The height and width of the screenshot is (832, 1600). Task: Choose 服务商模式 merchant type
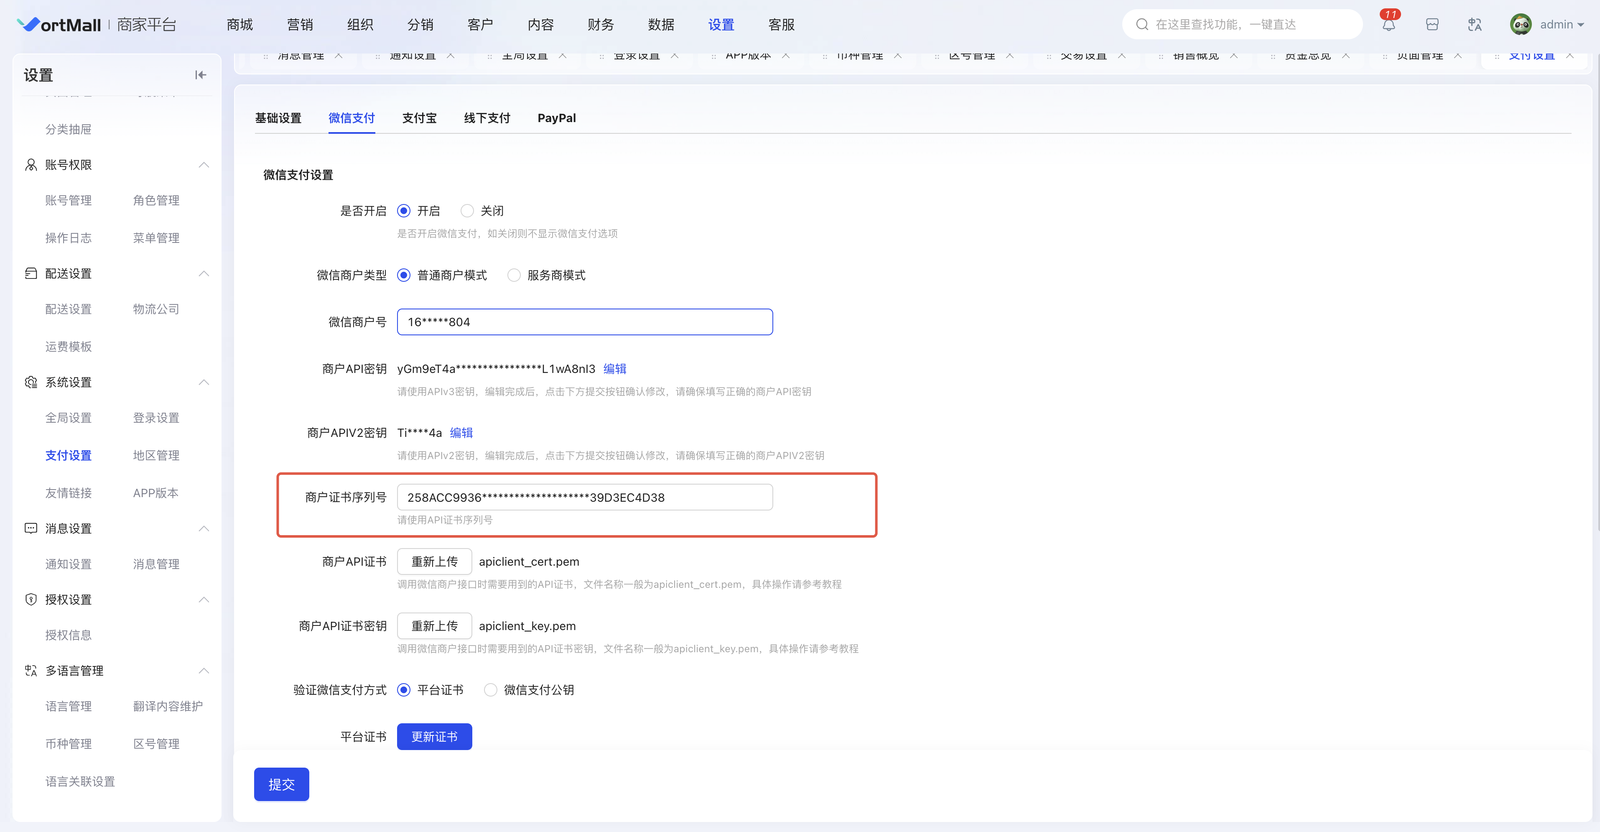pos(514,276)
